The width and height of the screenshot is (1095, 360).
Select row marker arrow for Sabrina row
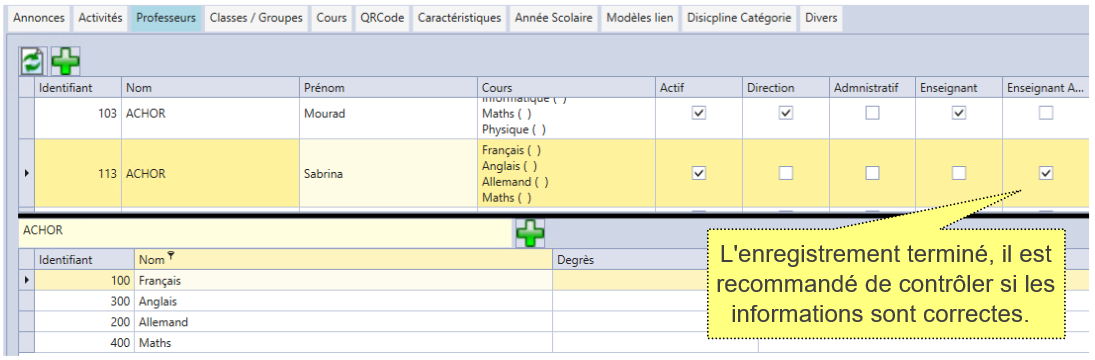(27, 174)
